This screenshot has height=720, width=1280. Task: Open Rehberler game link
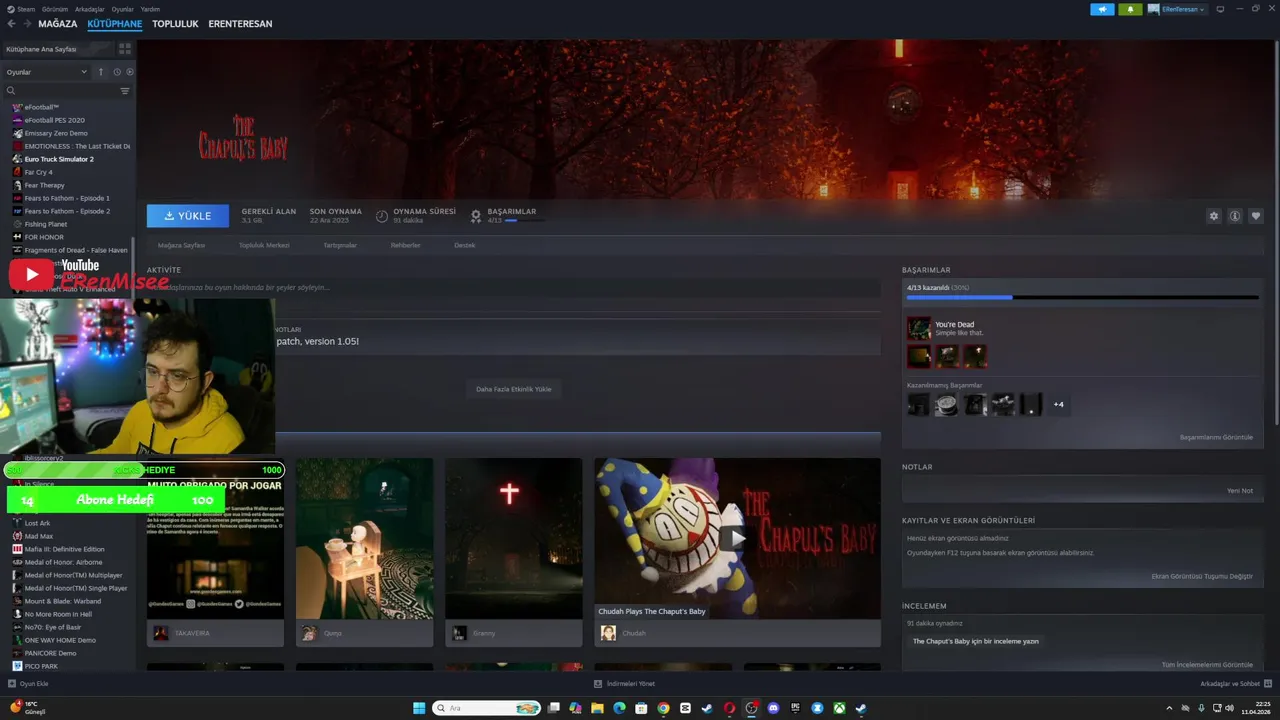(405, 245)
